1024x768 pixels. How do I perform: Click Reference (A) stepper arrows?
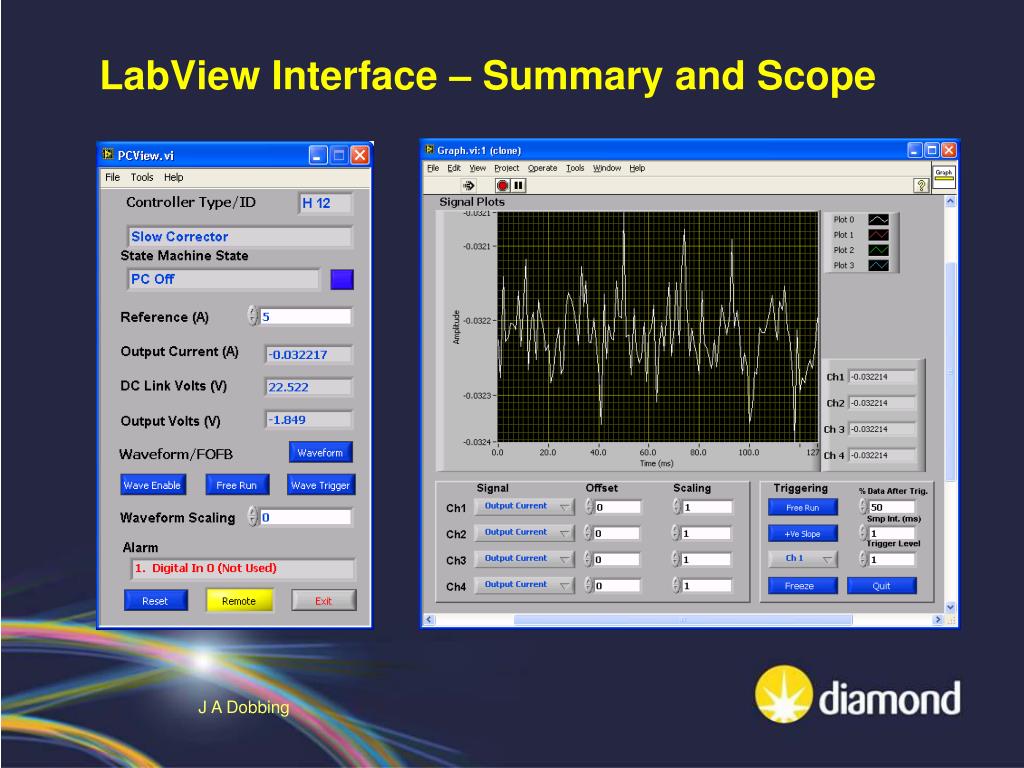(253, 316)
